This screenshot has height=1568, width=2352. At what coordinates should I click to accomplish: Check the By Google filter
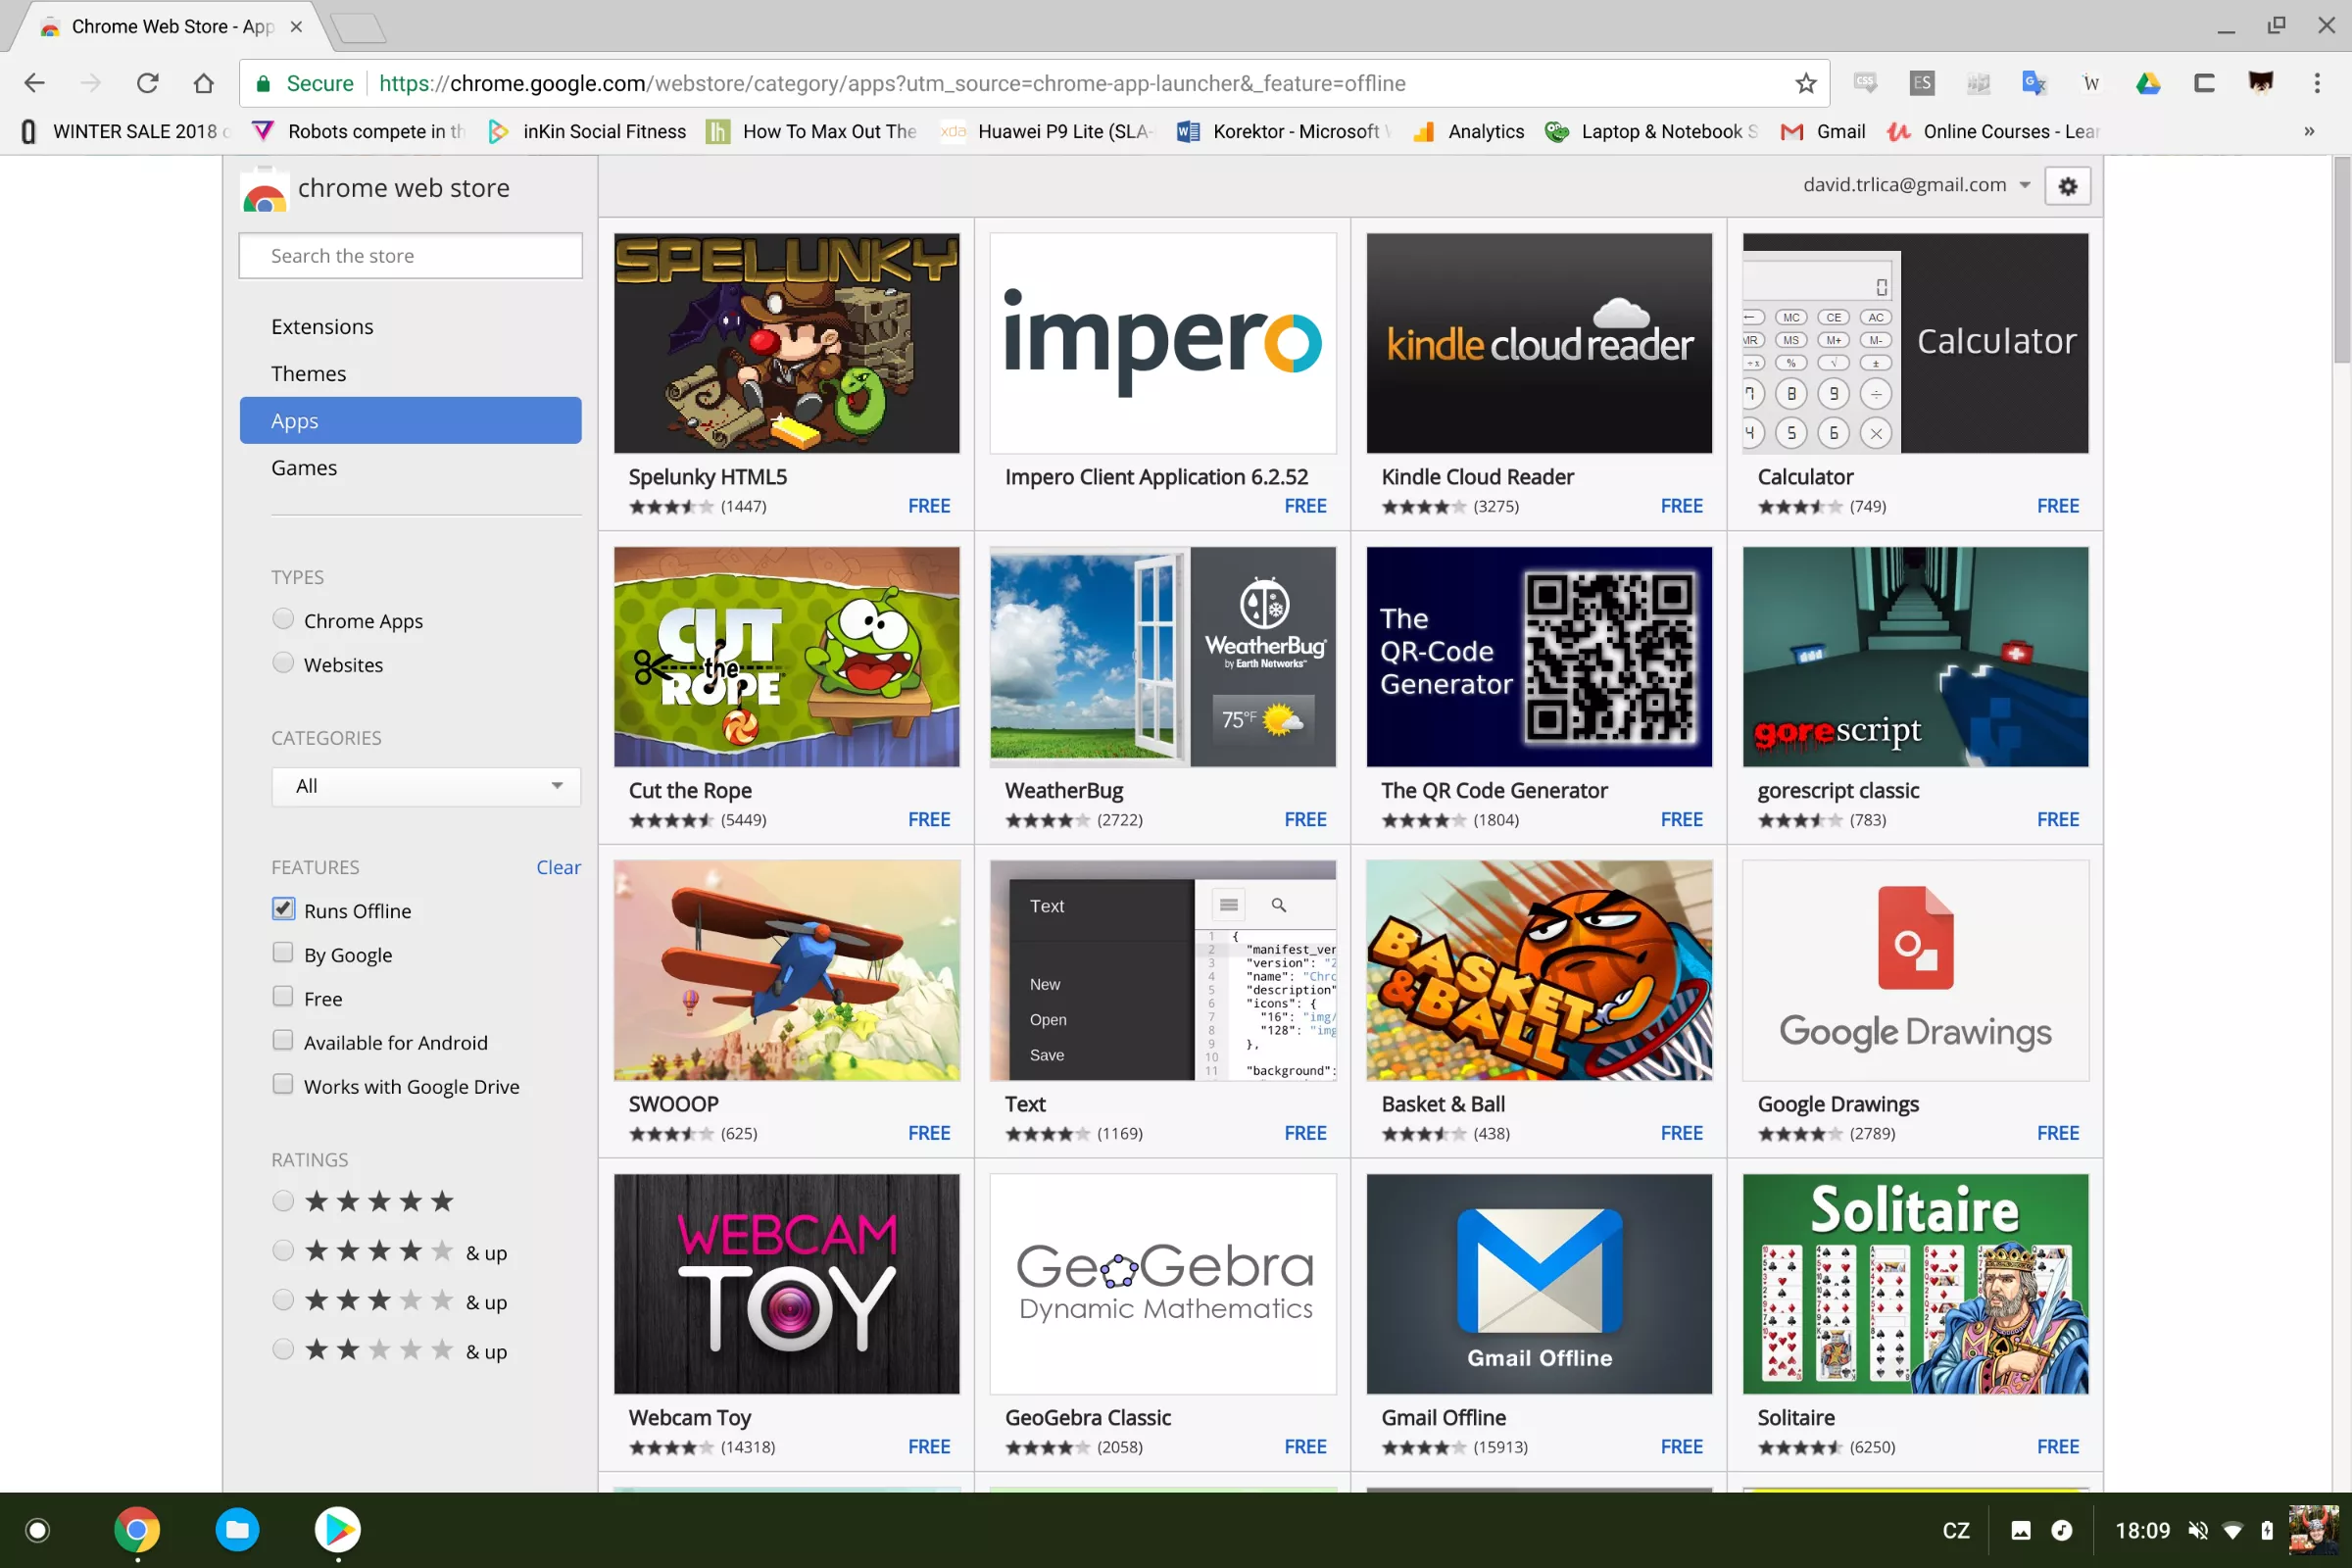(x=283, y=953)
